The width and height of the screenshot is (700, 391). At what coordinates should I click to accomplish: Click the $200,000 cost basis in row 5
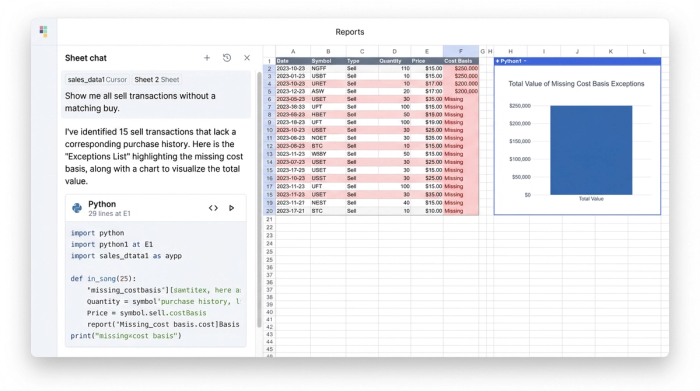coord(461,91)
